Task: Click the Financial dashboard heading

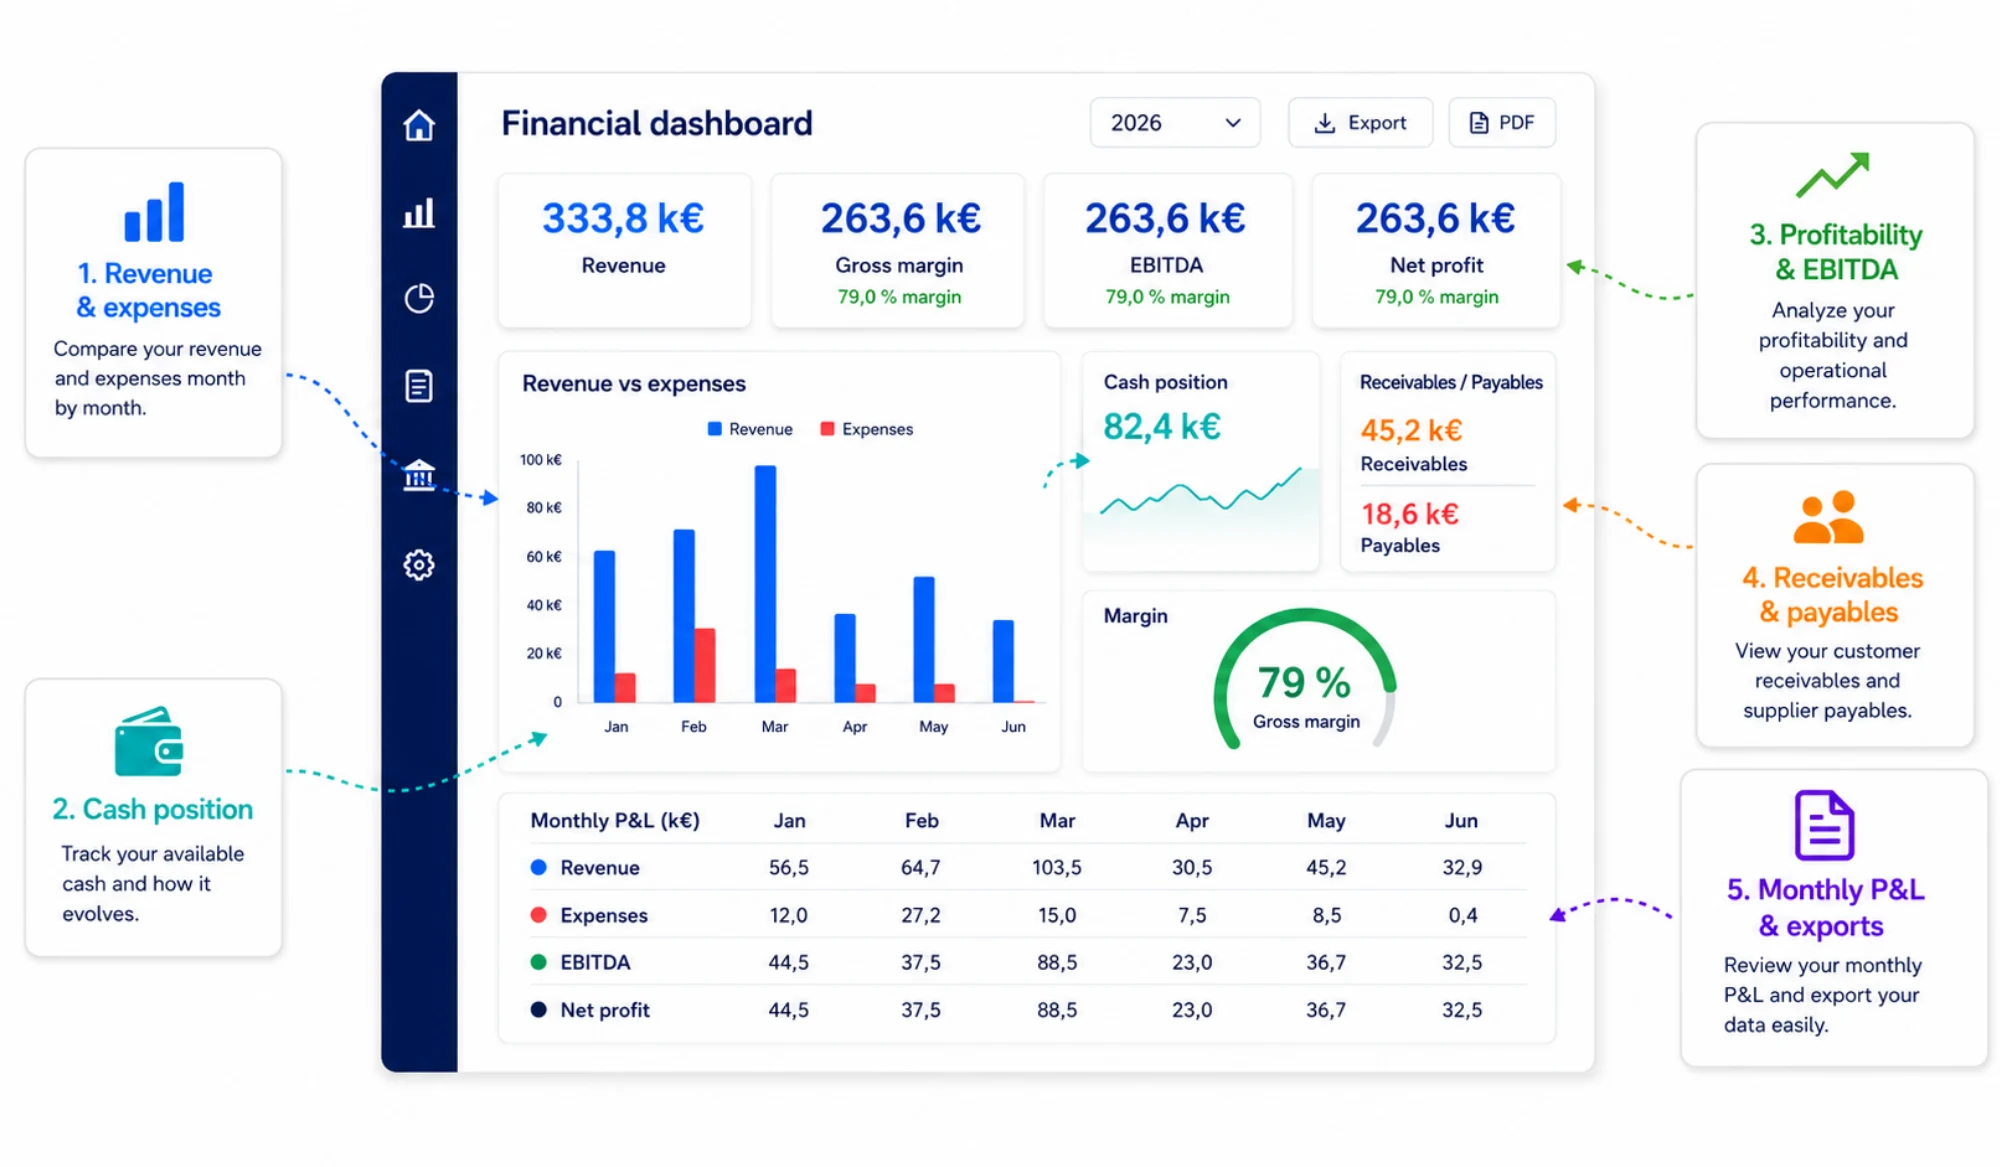Action: click(x=657, y=123)
